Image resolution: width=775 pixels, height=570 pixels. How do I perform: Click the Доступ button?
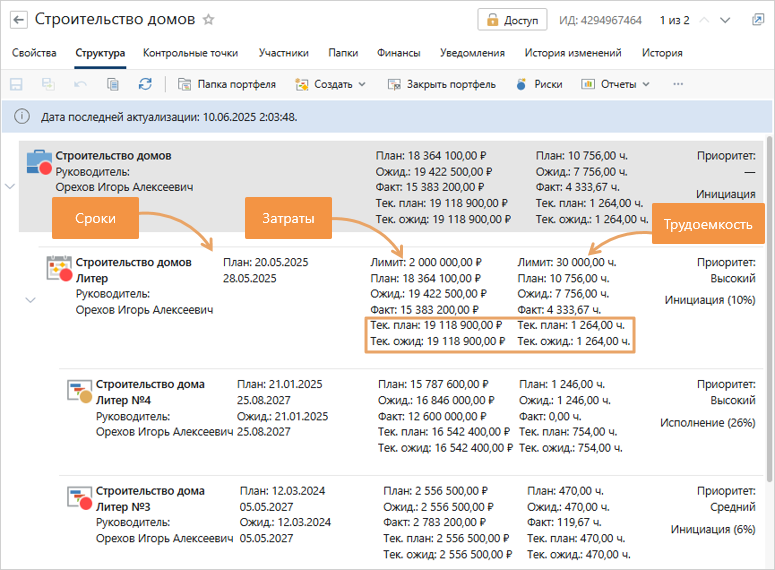click(x=511, y=20)
